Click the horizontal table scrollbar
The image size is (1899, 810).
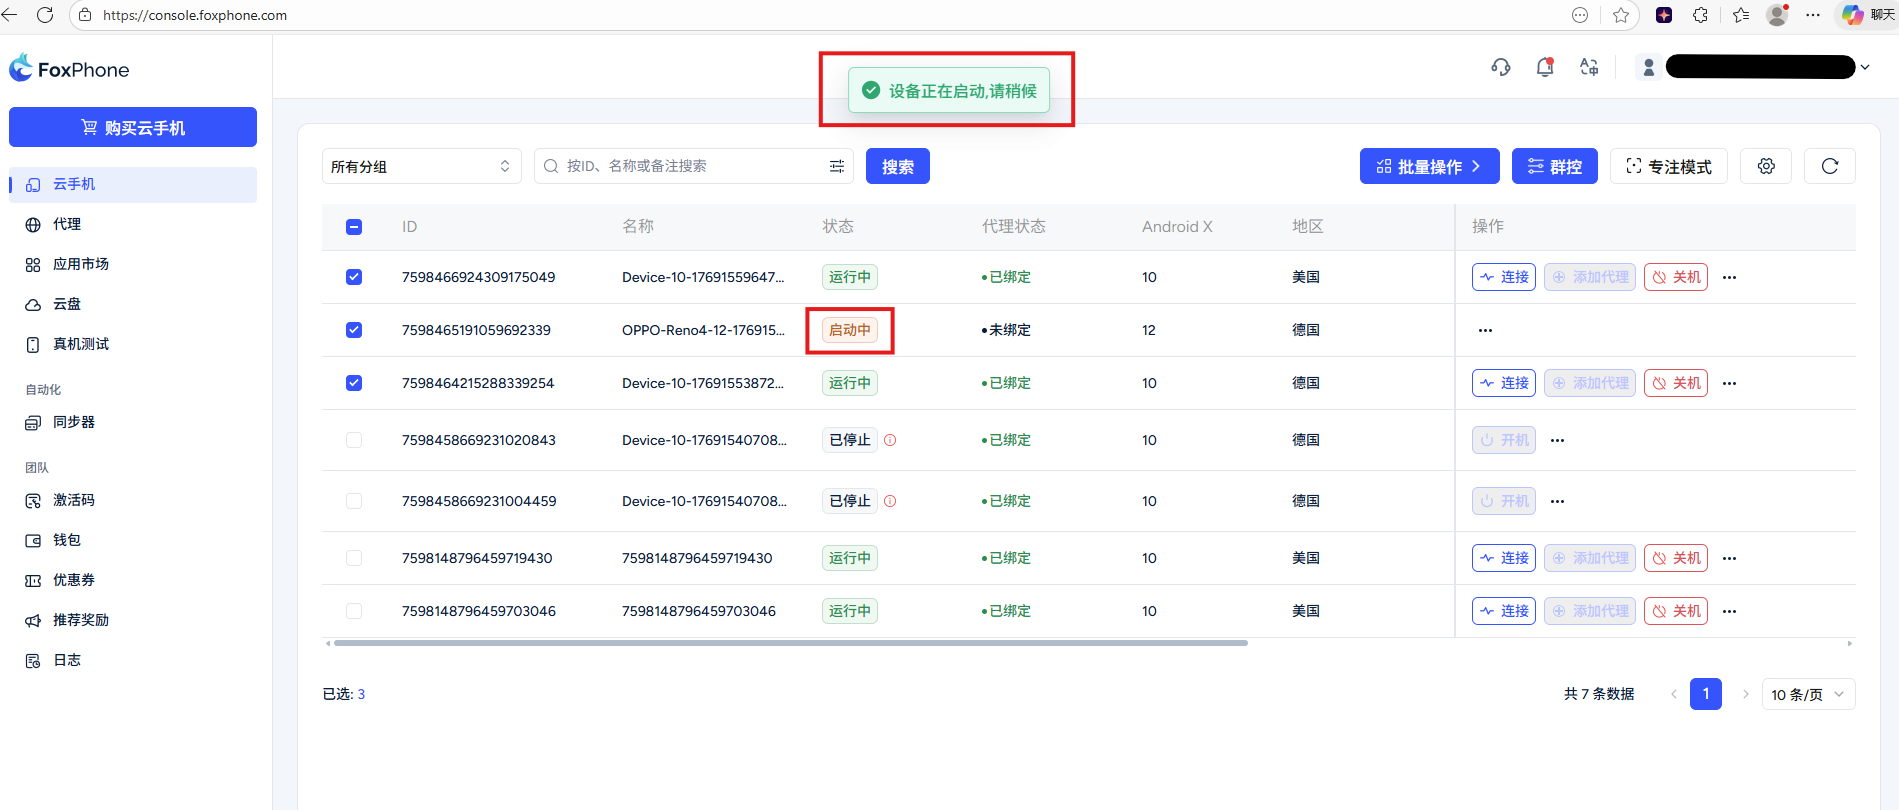pos(790,643)
